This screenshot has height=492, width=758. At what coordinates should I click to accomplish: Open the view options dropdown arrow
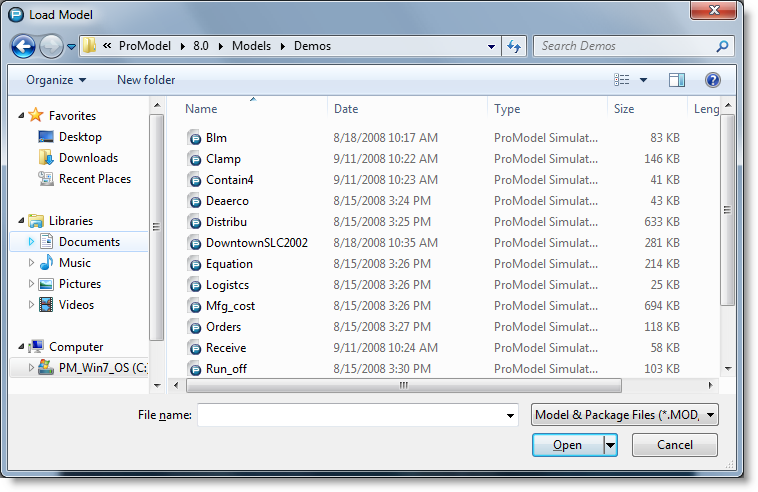643,80
